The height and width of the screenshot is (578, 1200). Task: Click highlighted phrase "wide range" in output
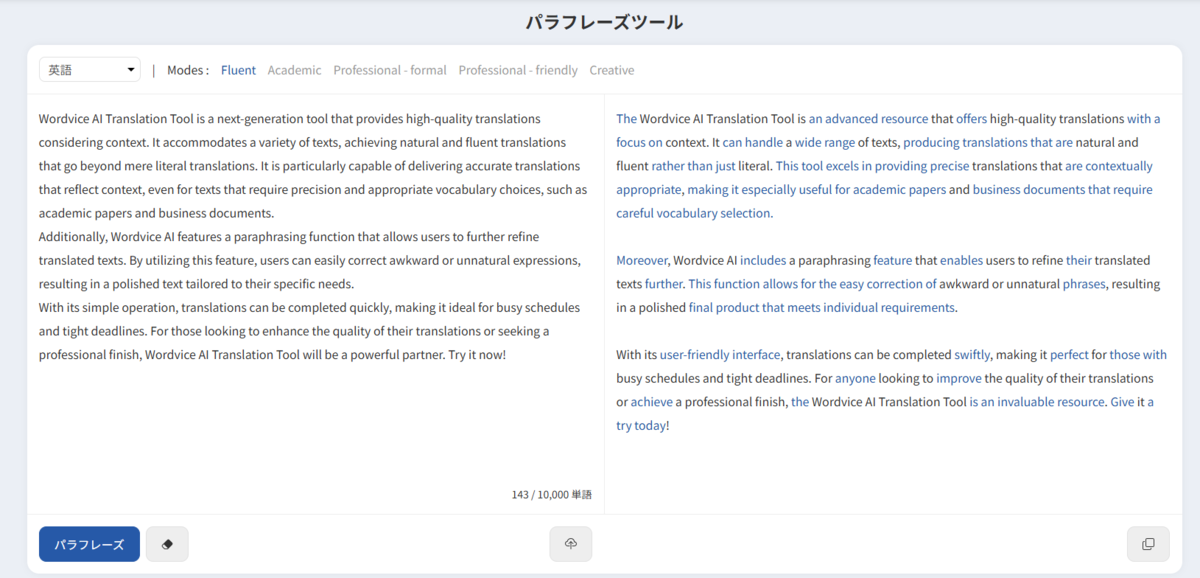825,142
